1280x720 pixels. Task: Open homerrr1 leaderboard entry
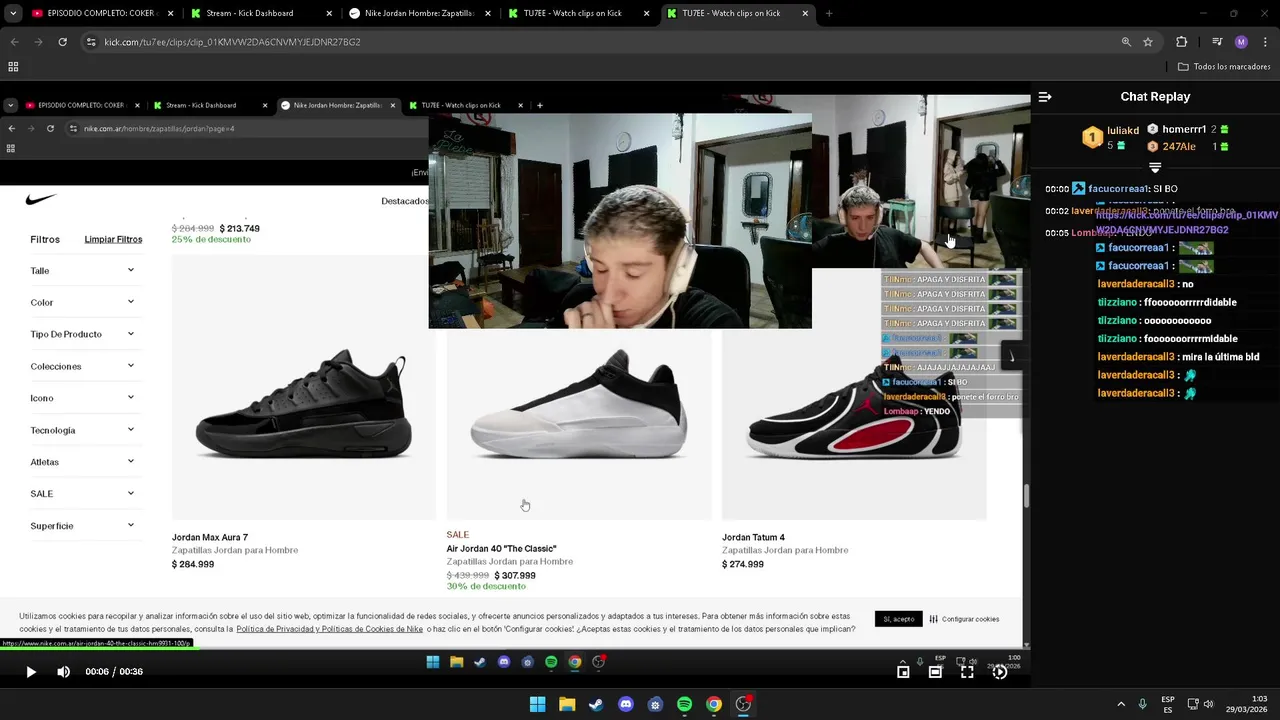(1188, 129)
